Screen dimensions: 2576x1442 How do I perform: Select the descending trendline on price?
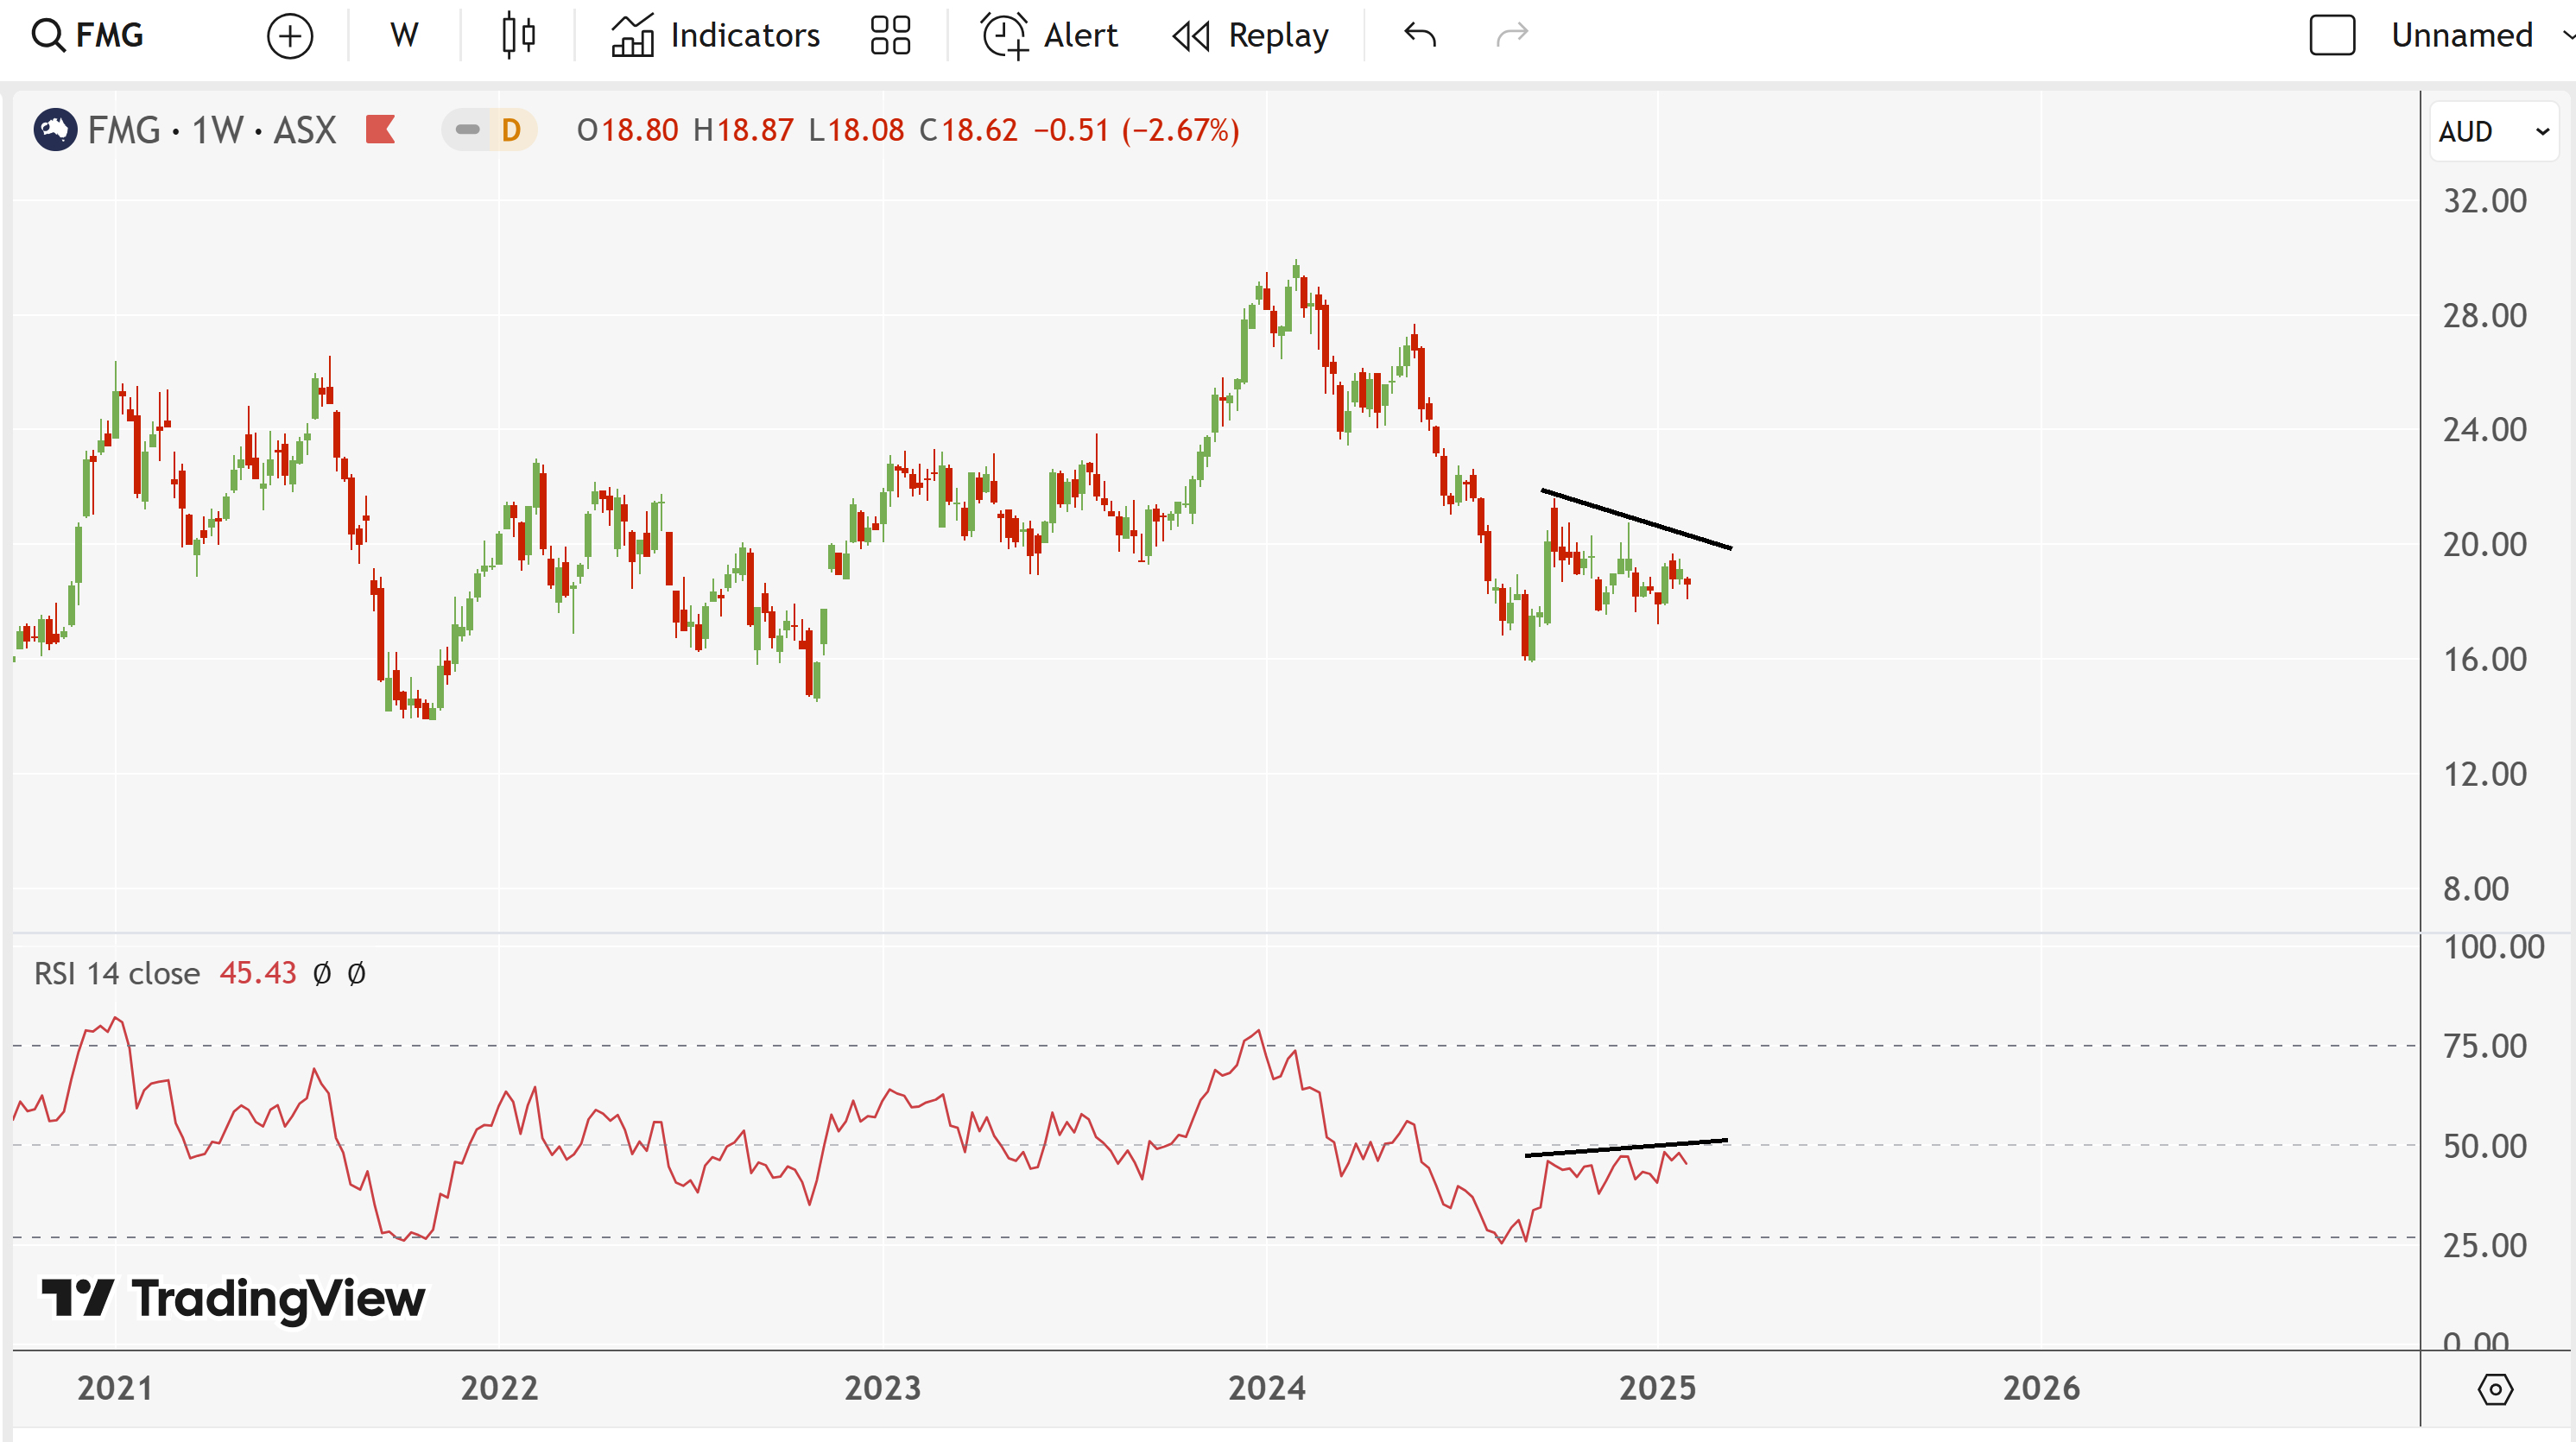1636,519
